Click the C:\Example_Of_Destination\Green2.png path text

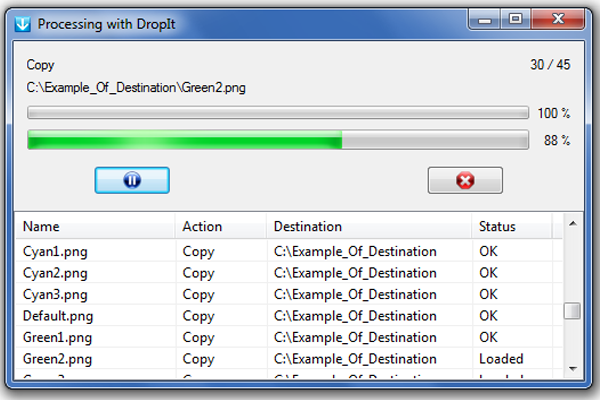pos(136,88)
